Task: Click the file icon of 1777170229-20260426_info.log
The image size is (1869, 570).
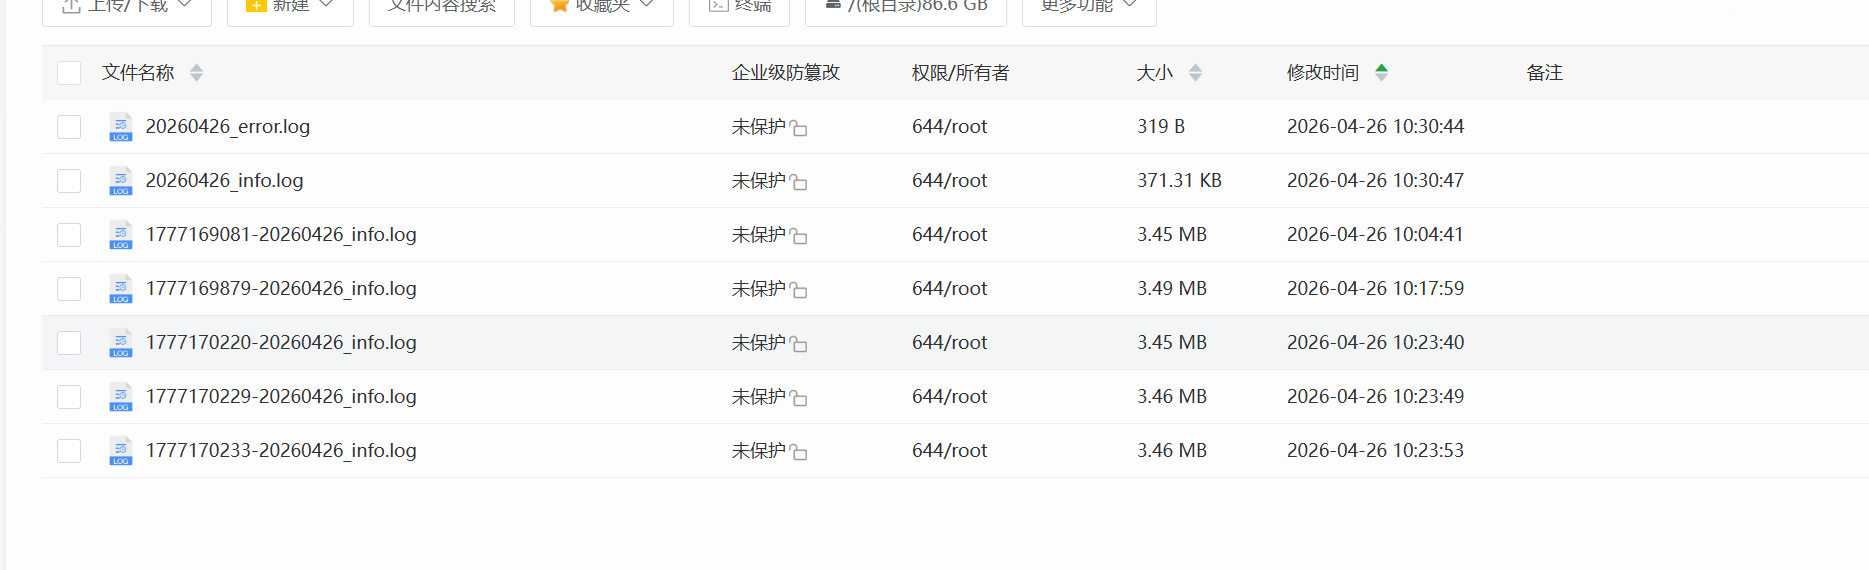Action: click(x=120, y=397)
